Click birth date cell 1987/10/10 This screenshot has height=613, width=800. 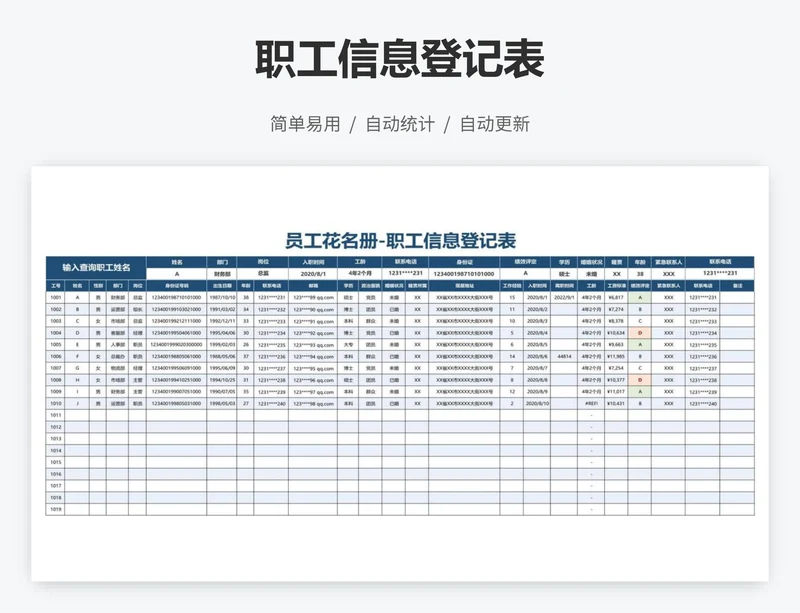(222, 298)
